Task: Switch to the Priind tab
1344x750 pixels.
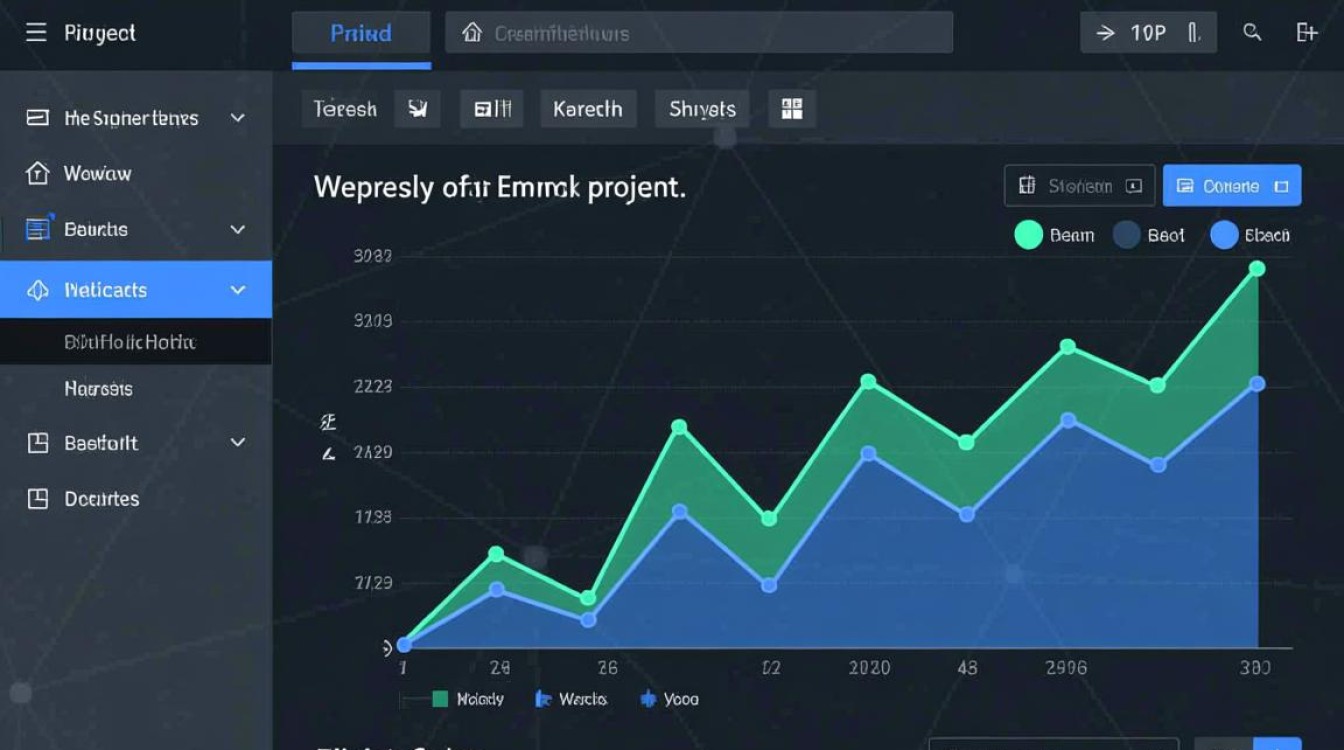Action: (x=361, y=33)
